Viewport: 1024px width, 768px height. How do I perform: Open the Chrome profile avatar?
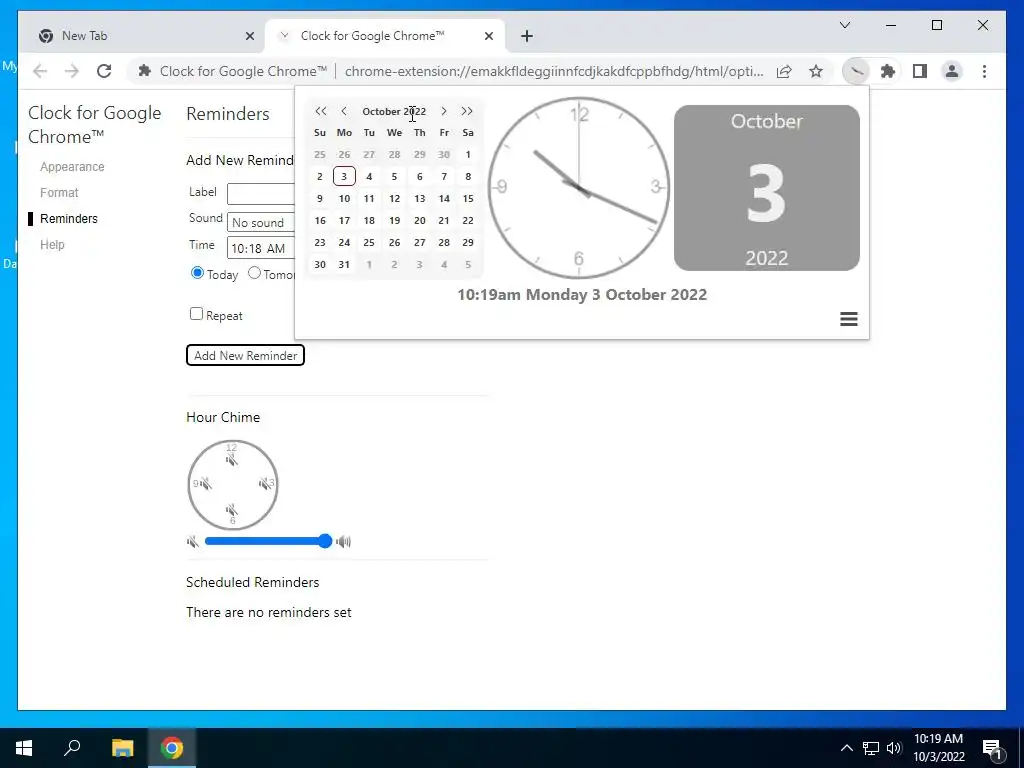coord(952,71)
